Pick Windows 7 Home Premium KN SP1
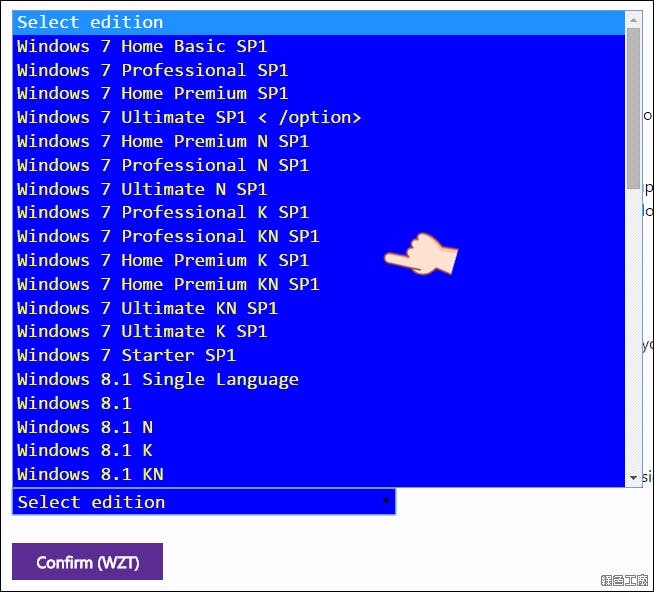 pos(319,284)
